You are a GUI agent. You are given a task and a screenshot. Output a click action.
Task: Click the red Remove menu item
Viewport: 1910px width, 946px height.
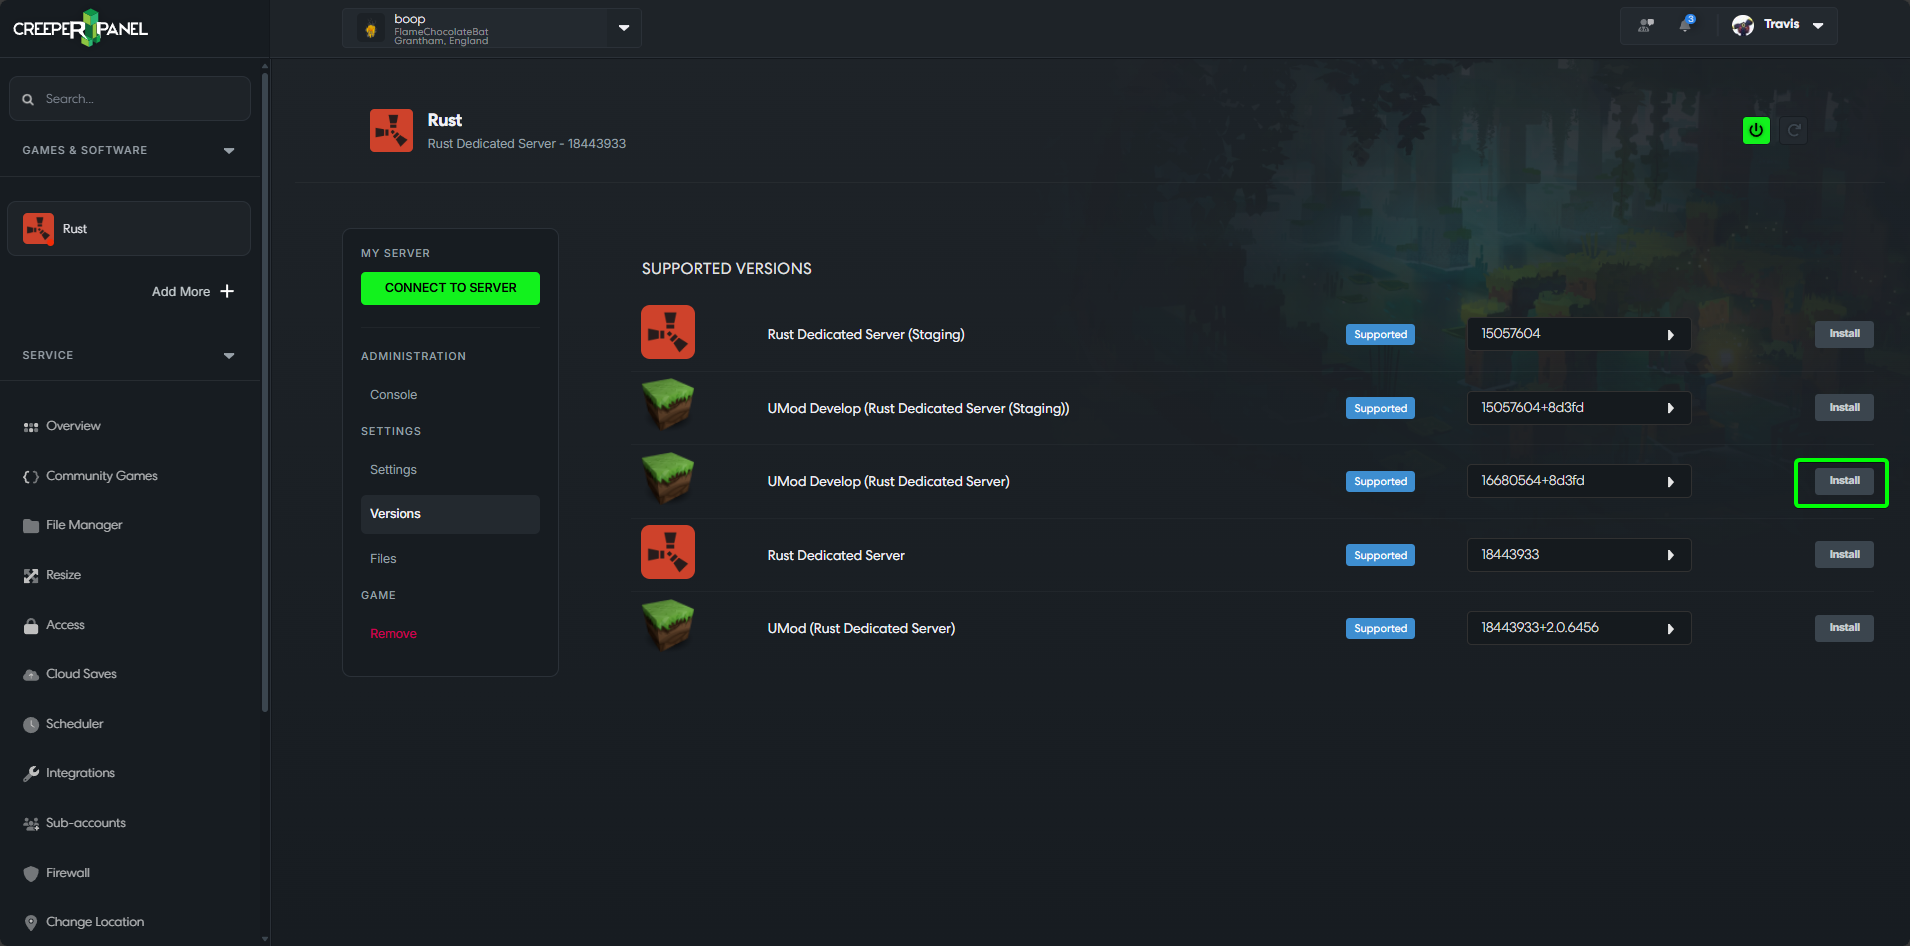click(393, 634)
